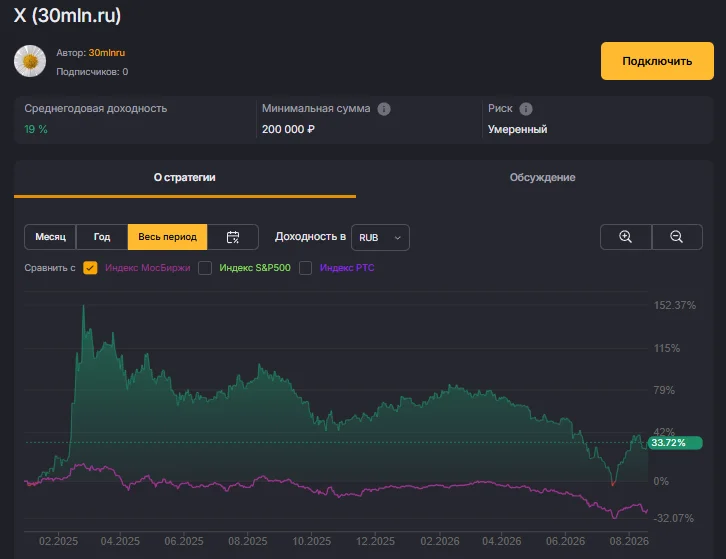Click the 10.2025 axis label
Image resolution: width=726 pixels, height=559 pixels.
point(311,541)
